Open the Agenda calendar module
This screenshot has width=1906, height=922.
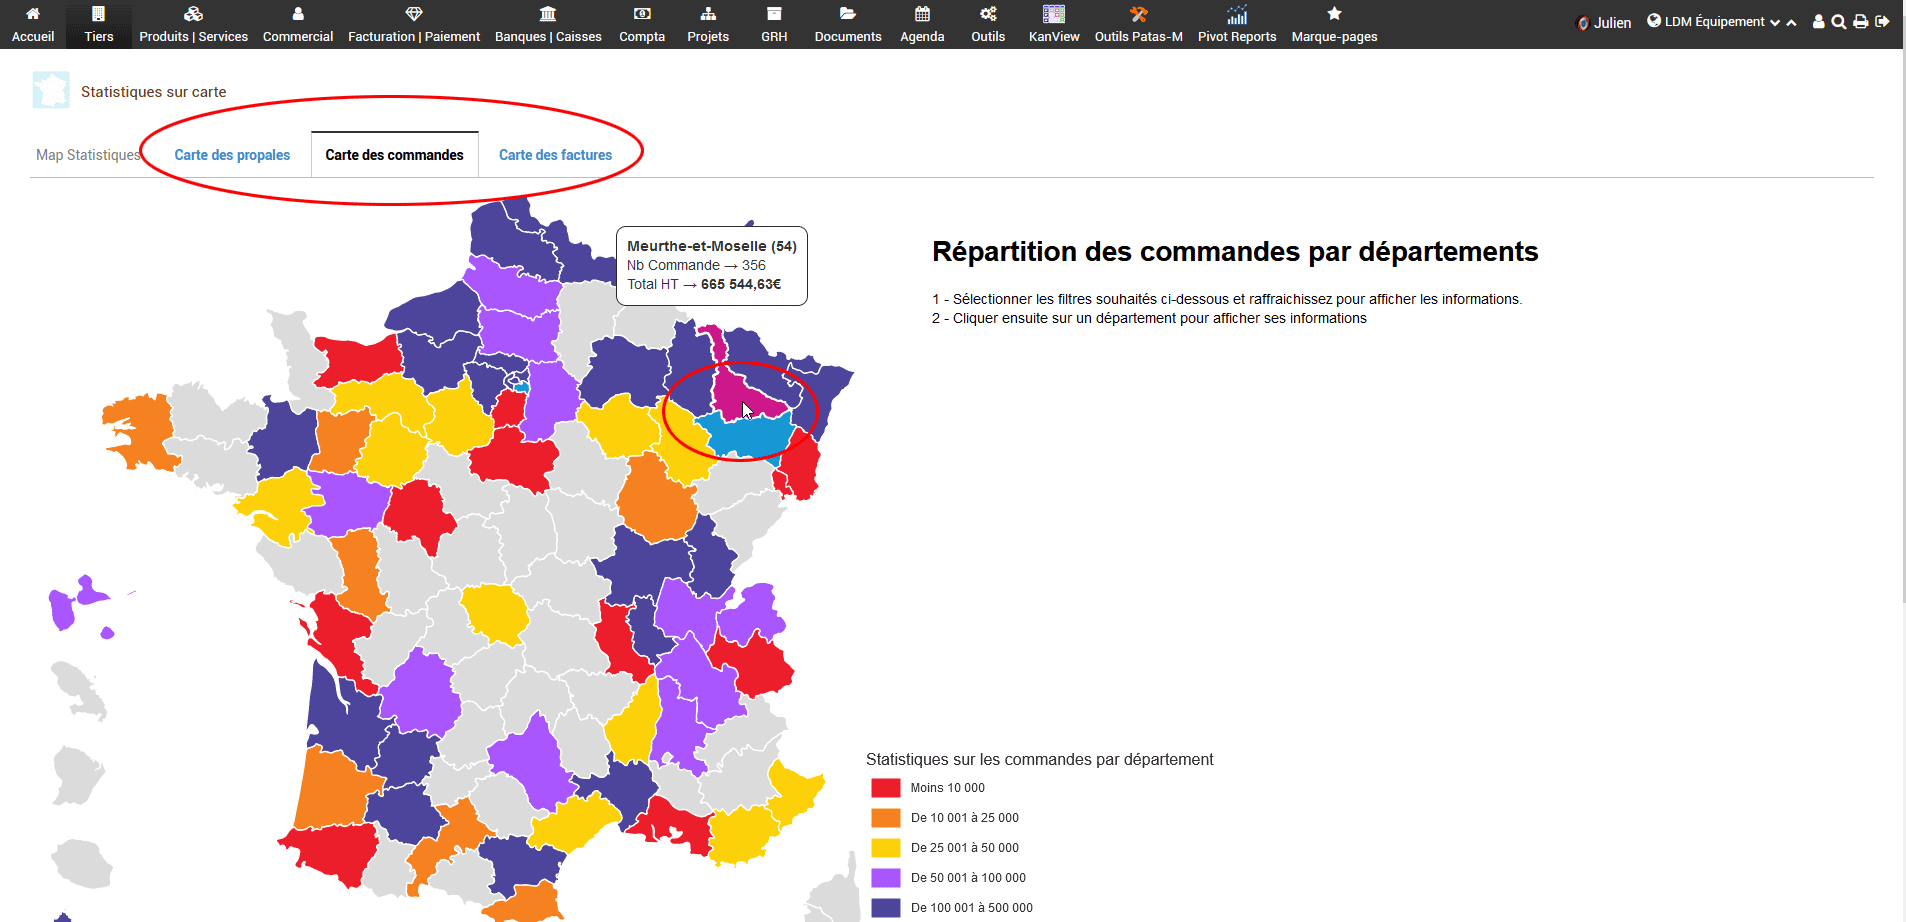click(x=921, y=24)
